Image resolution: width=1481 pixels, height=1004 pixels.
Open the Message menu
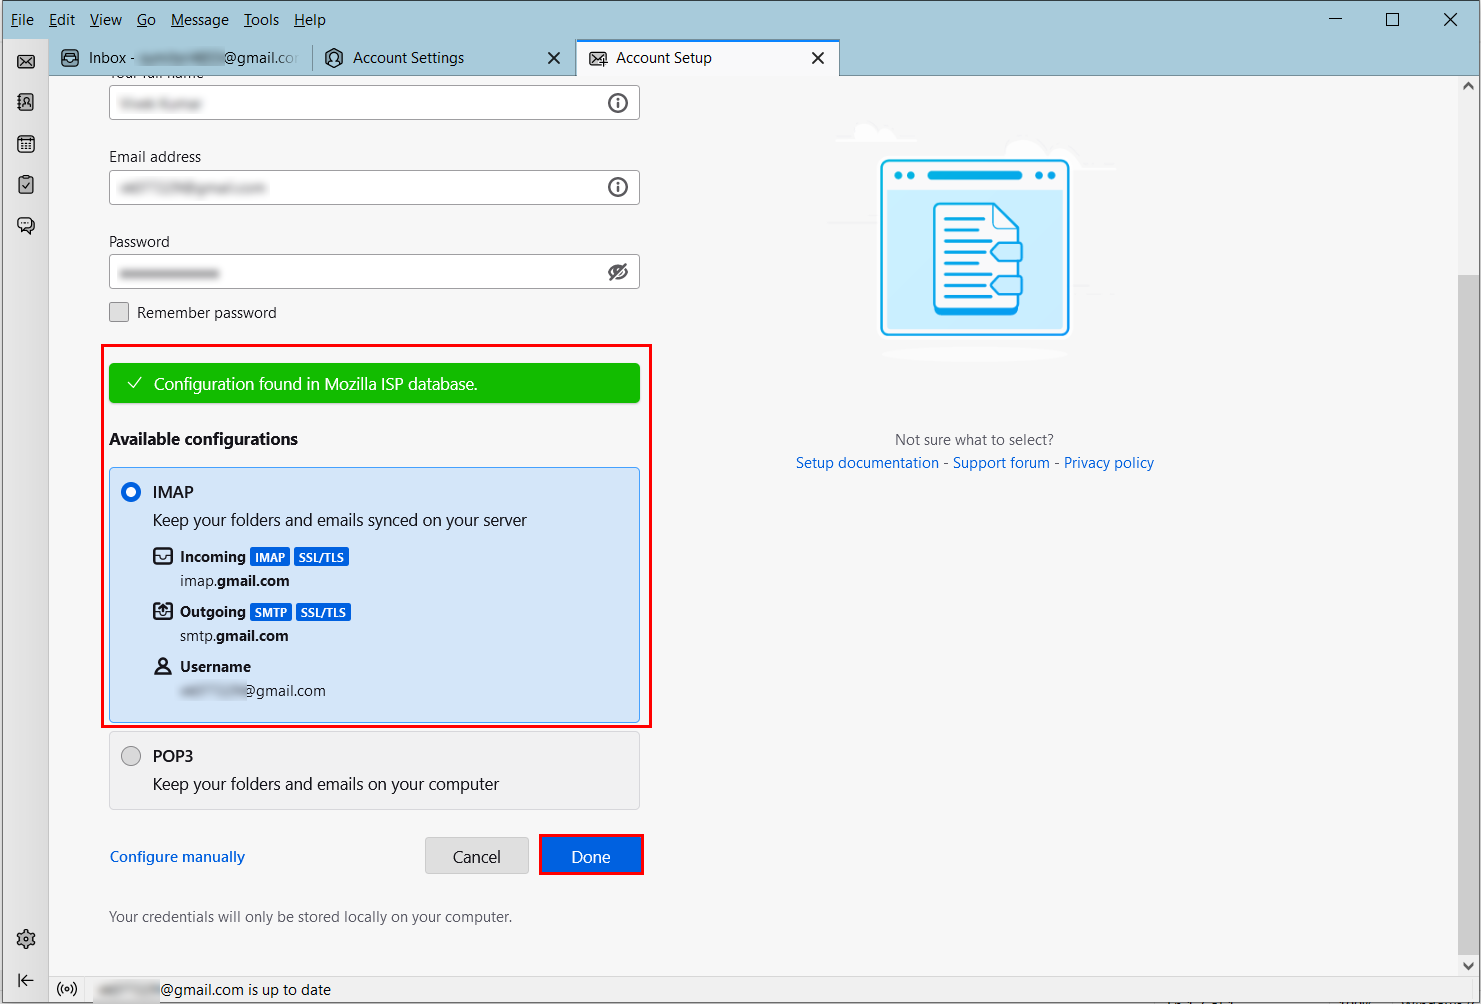(x=199, y=20)
